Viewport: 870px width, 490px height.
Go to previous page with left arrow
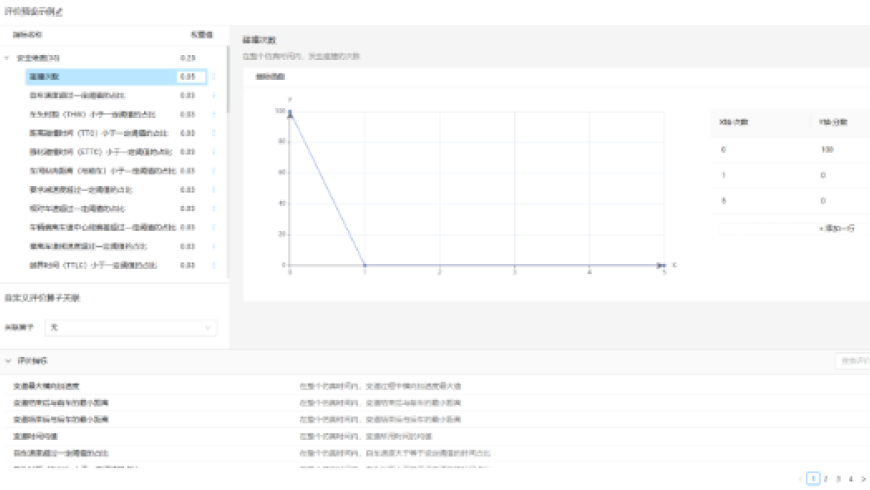[801, 479]
